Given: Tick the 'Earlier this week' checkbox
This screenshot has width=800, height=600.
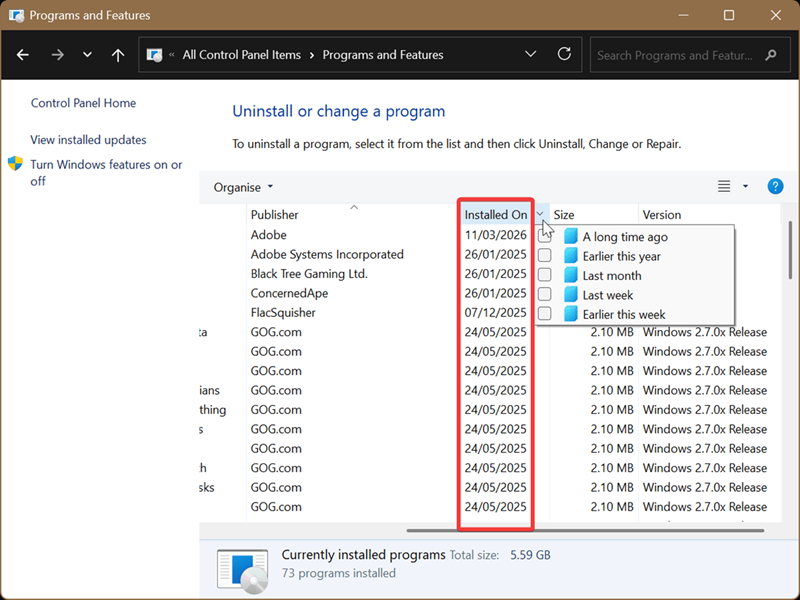Looking at the screenshot, I should 544,313.
